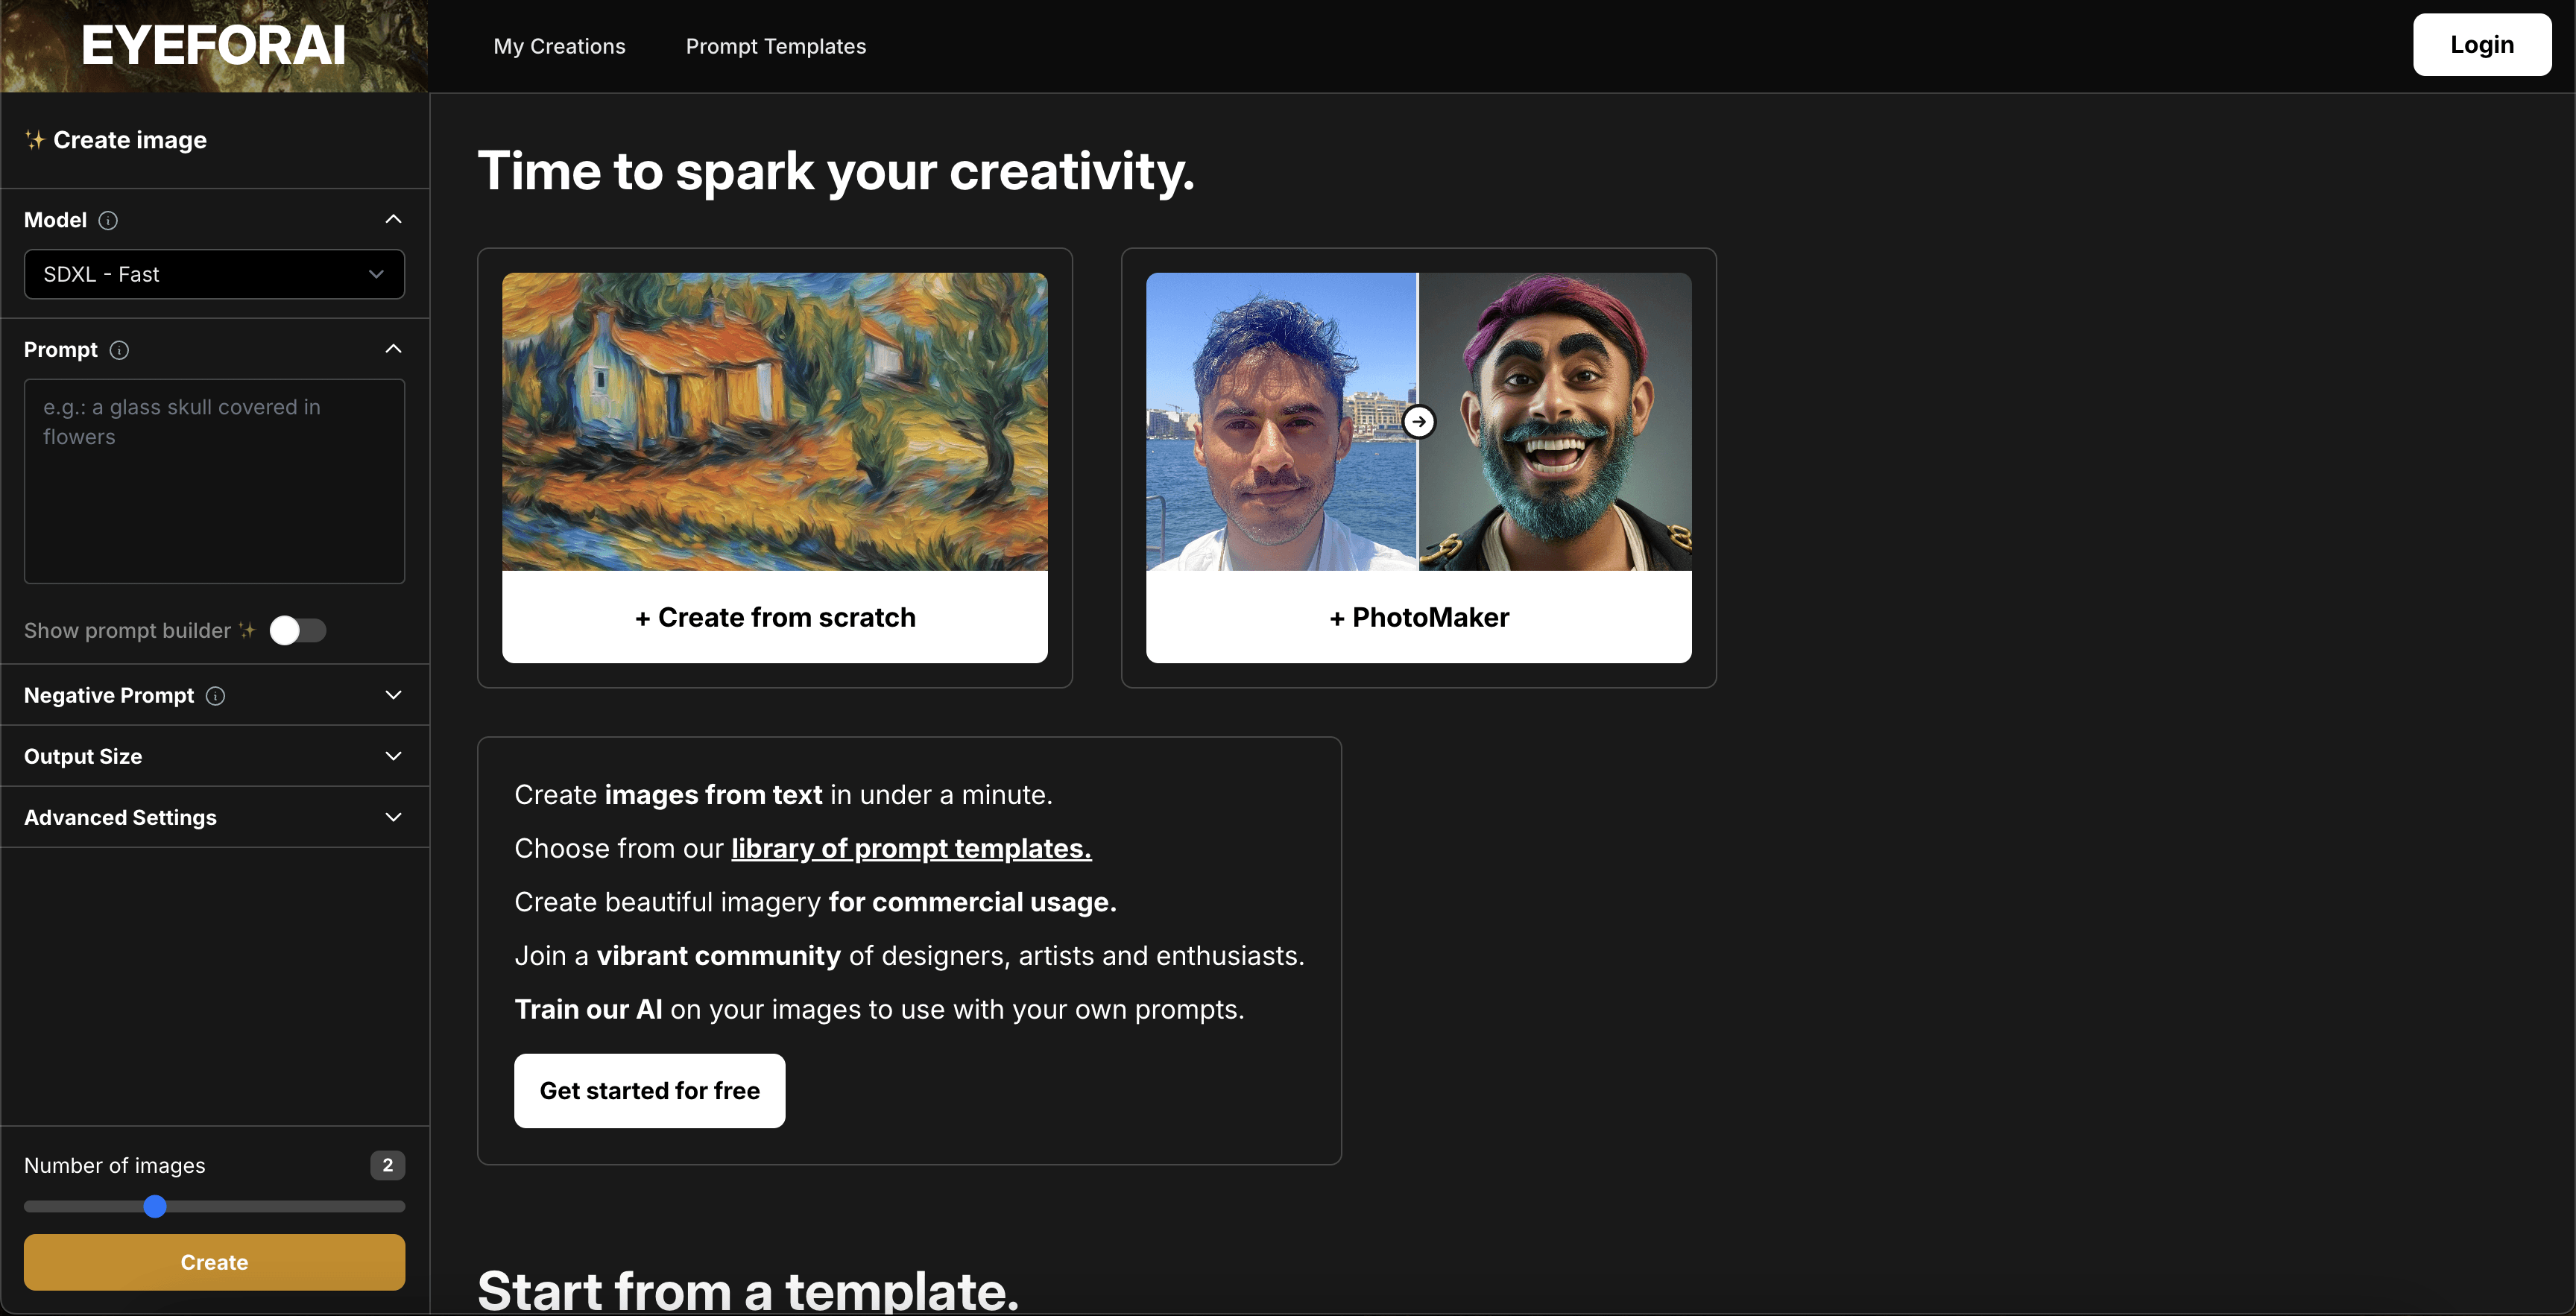Click the EYEFORAI logo

[x=213, y=46]
